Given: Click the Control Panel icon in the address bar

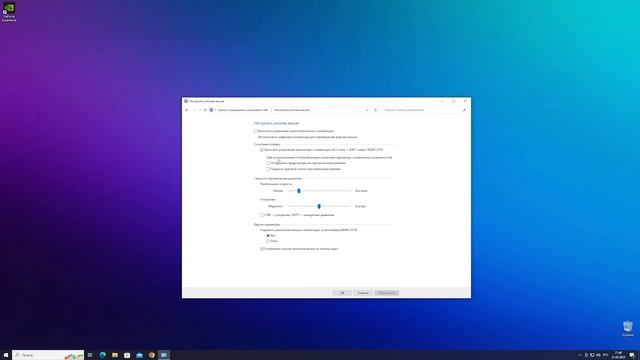Looking at the screenshot, I should point(211,110).
